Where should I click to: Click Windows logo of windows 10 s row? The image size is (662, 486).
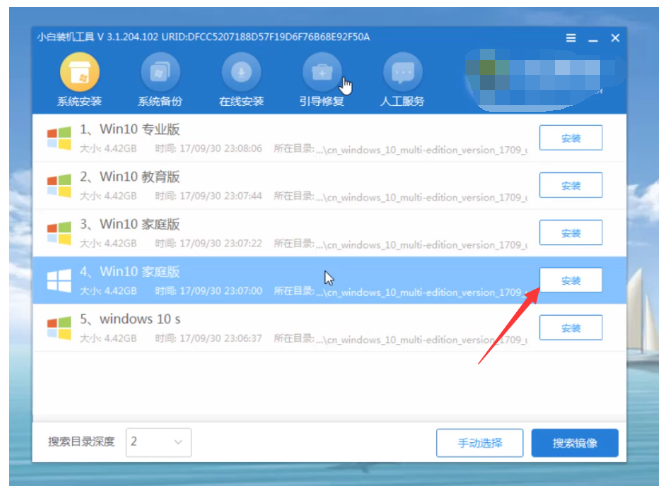click(x=59, y=328)
